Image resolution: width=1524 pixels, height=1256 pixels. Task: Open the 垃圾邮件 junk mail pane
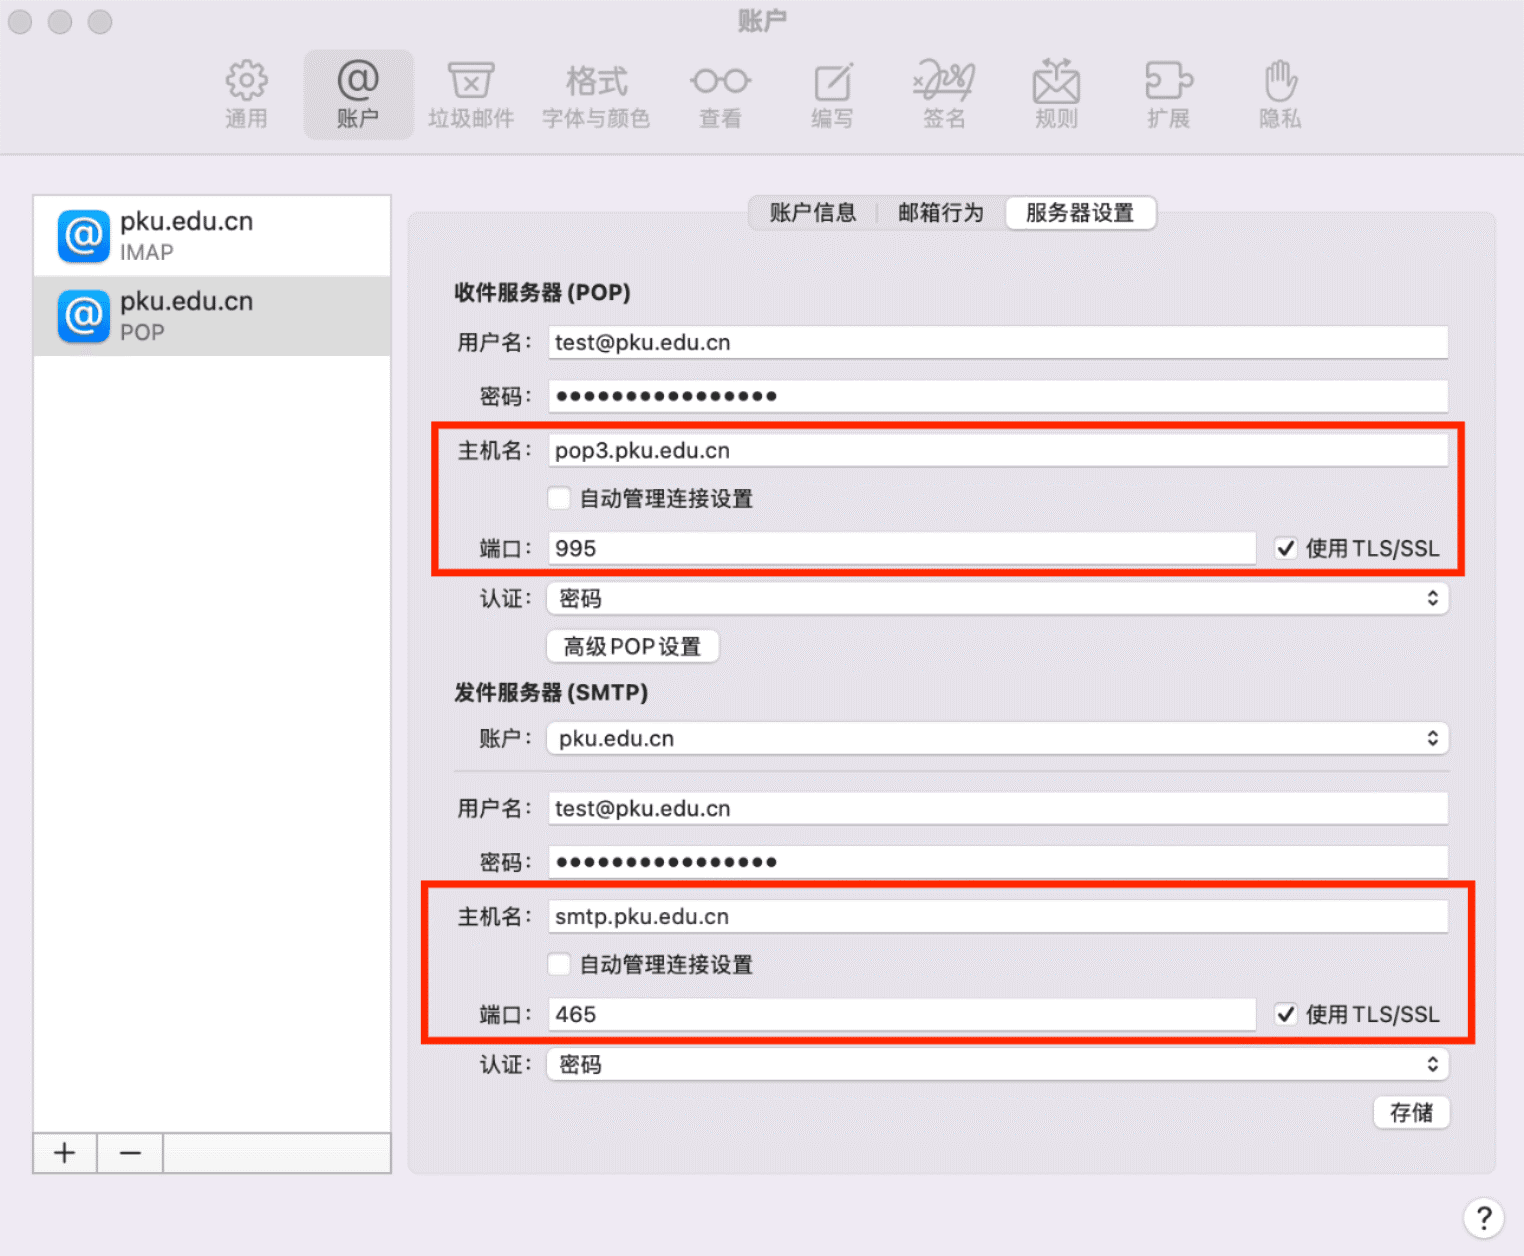(470, 95)
